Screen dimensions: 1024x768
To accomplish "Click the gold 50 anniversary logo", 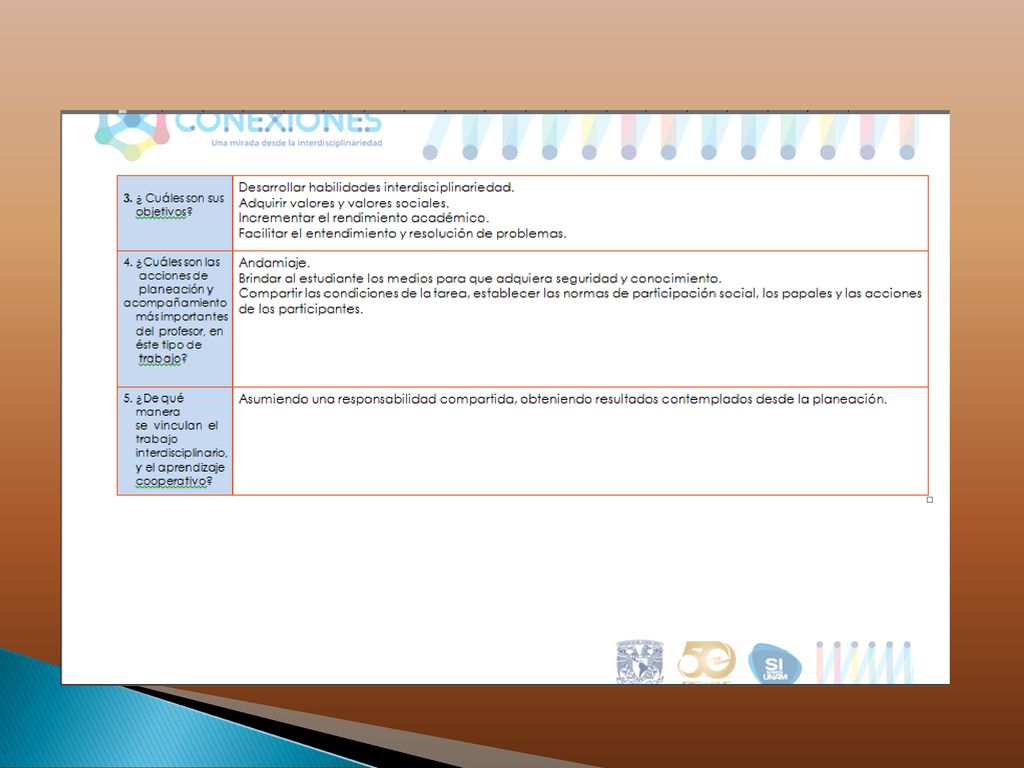I will point(706,662).
